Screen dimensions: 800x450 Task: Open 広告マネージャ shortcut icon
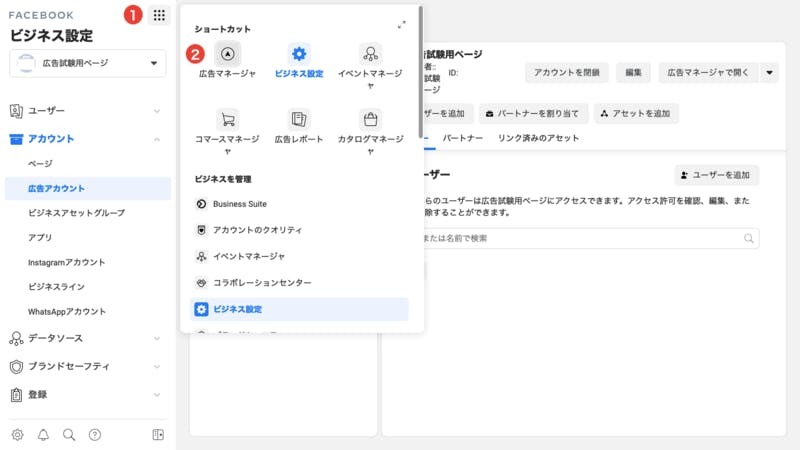[x=228, y=54]
